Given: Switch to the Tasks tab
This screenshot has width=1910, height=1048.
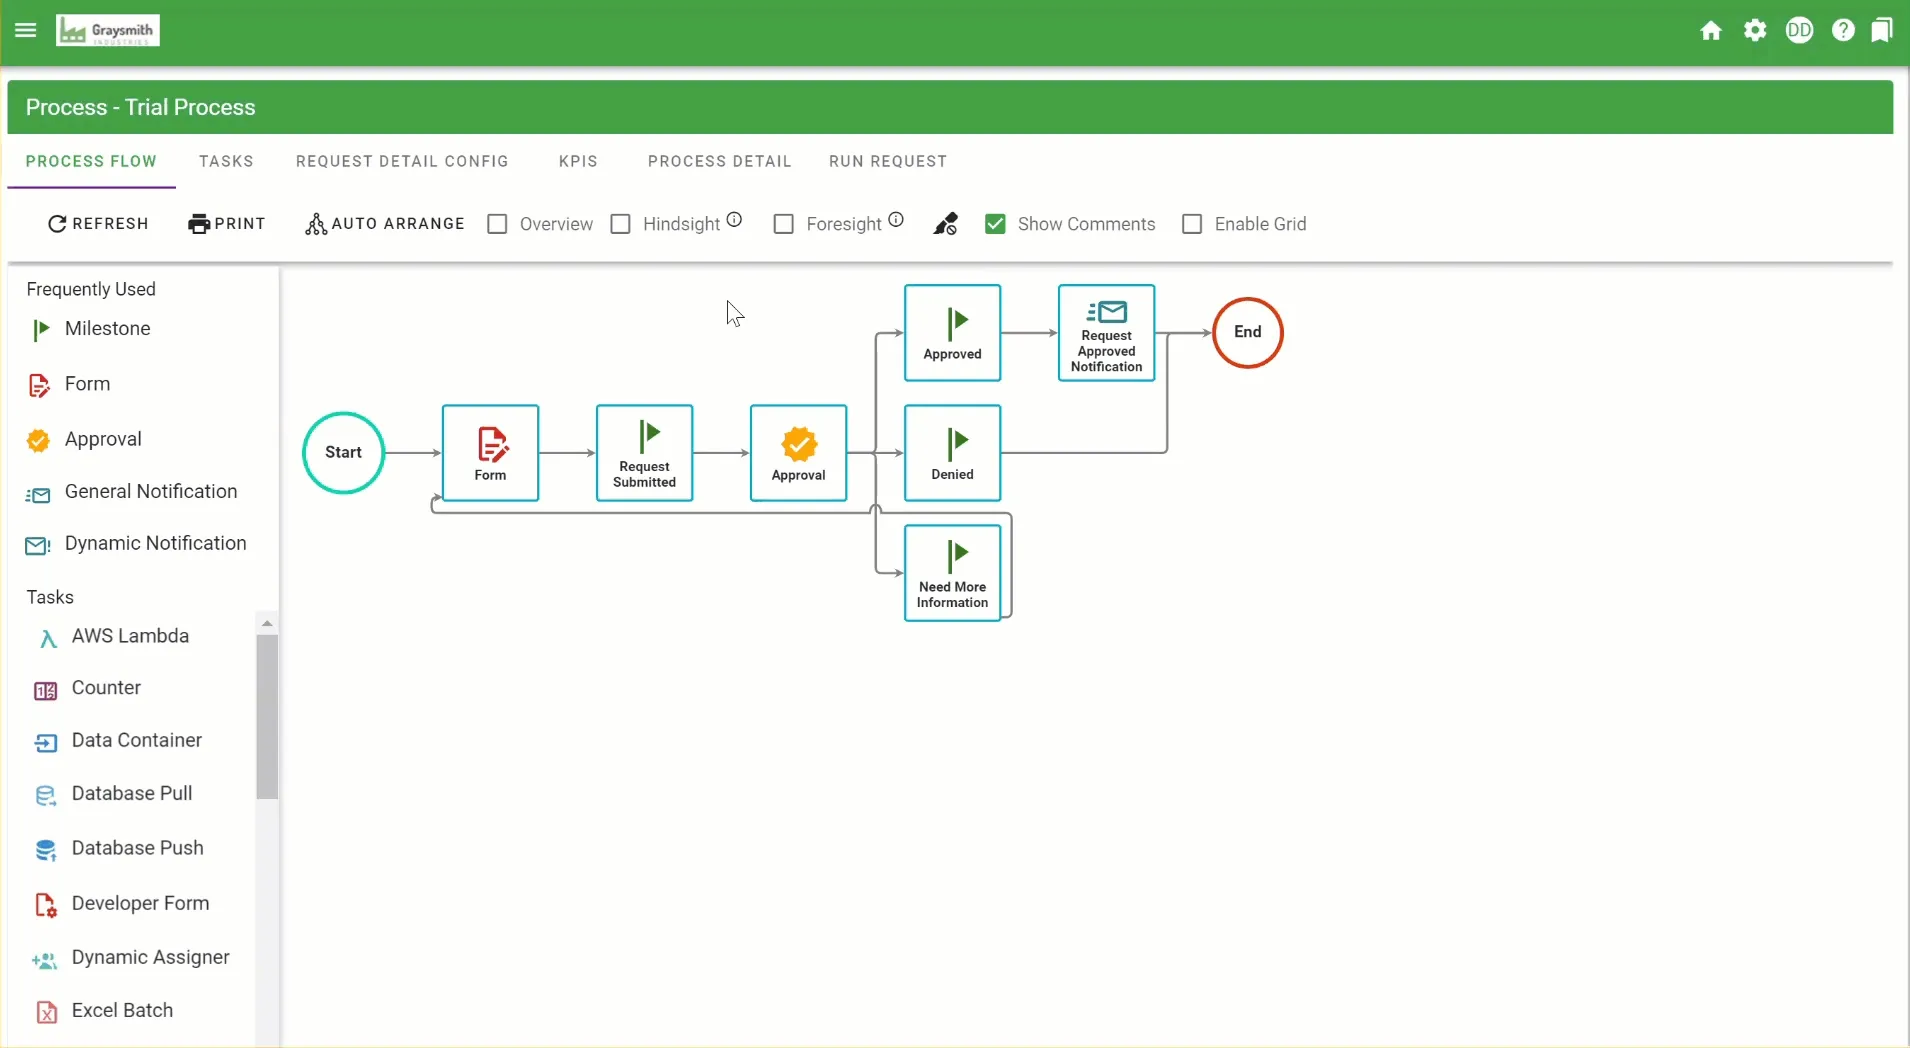Looking at the screenshot, I should (226, 161).
